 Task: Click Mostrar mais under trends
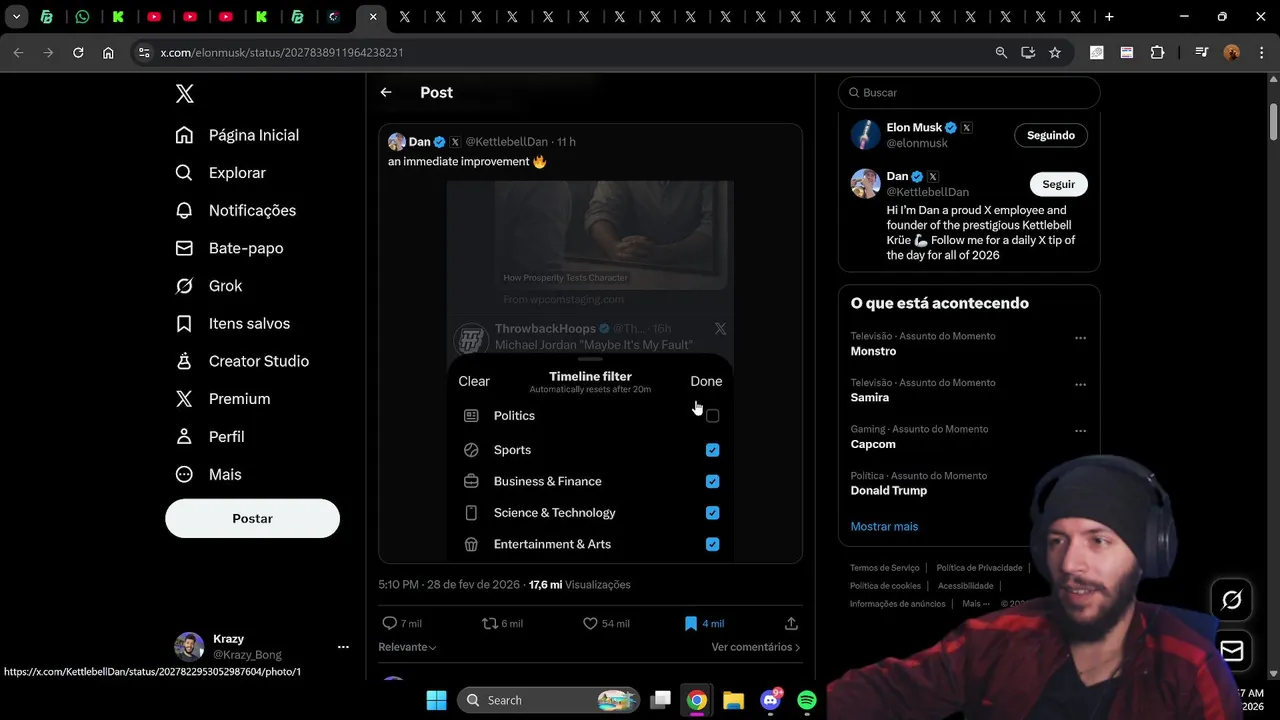pyautogui.click(x=884, y=526)
